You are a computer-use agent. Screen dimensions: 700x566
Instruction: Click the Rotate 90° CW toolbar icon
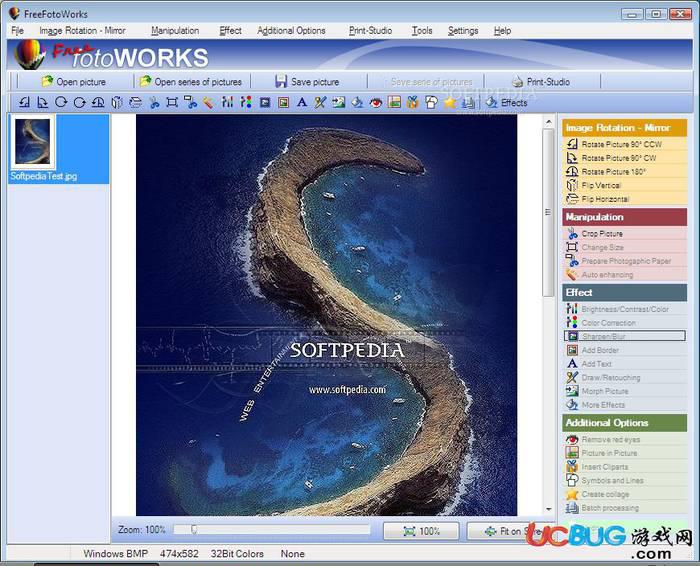pos(42,103)
